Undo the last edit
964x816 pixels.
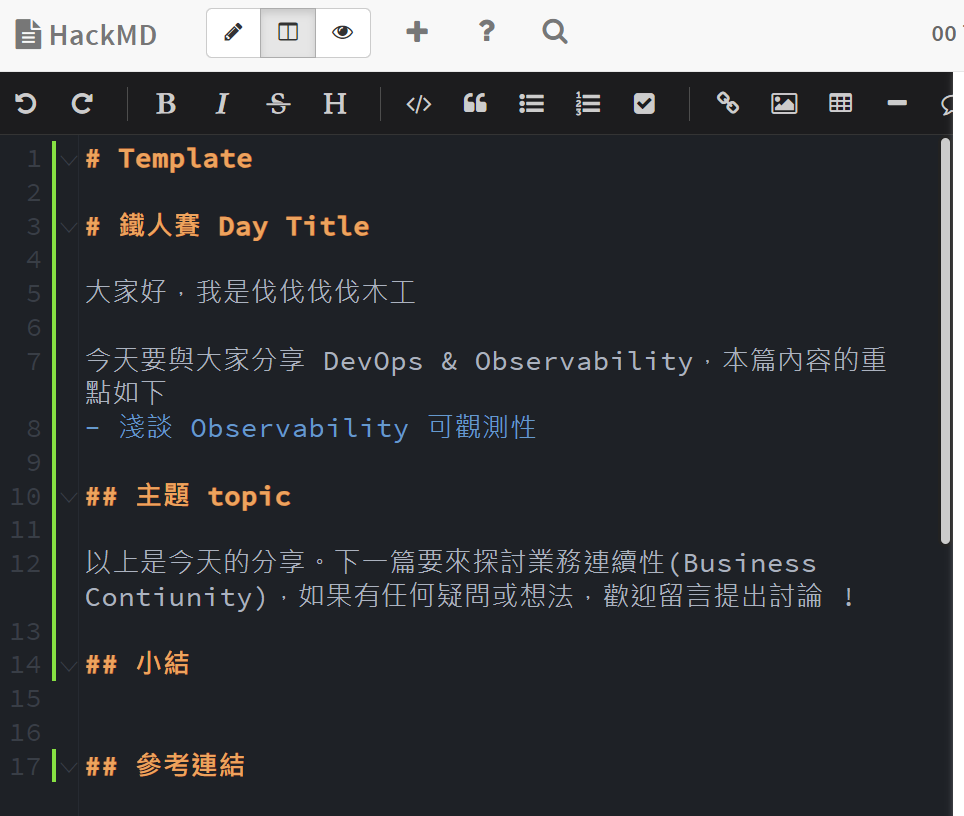pyautogui.click(x=26, y=103)
